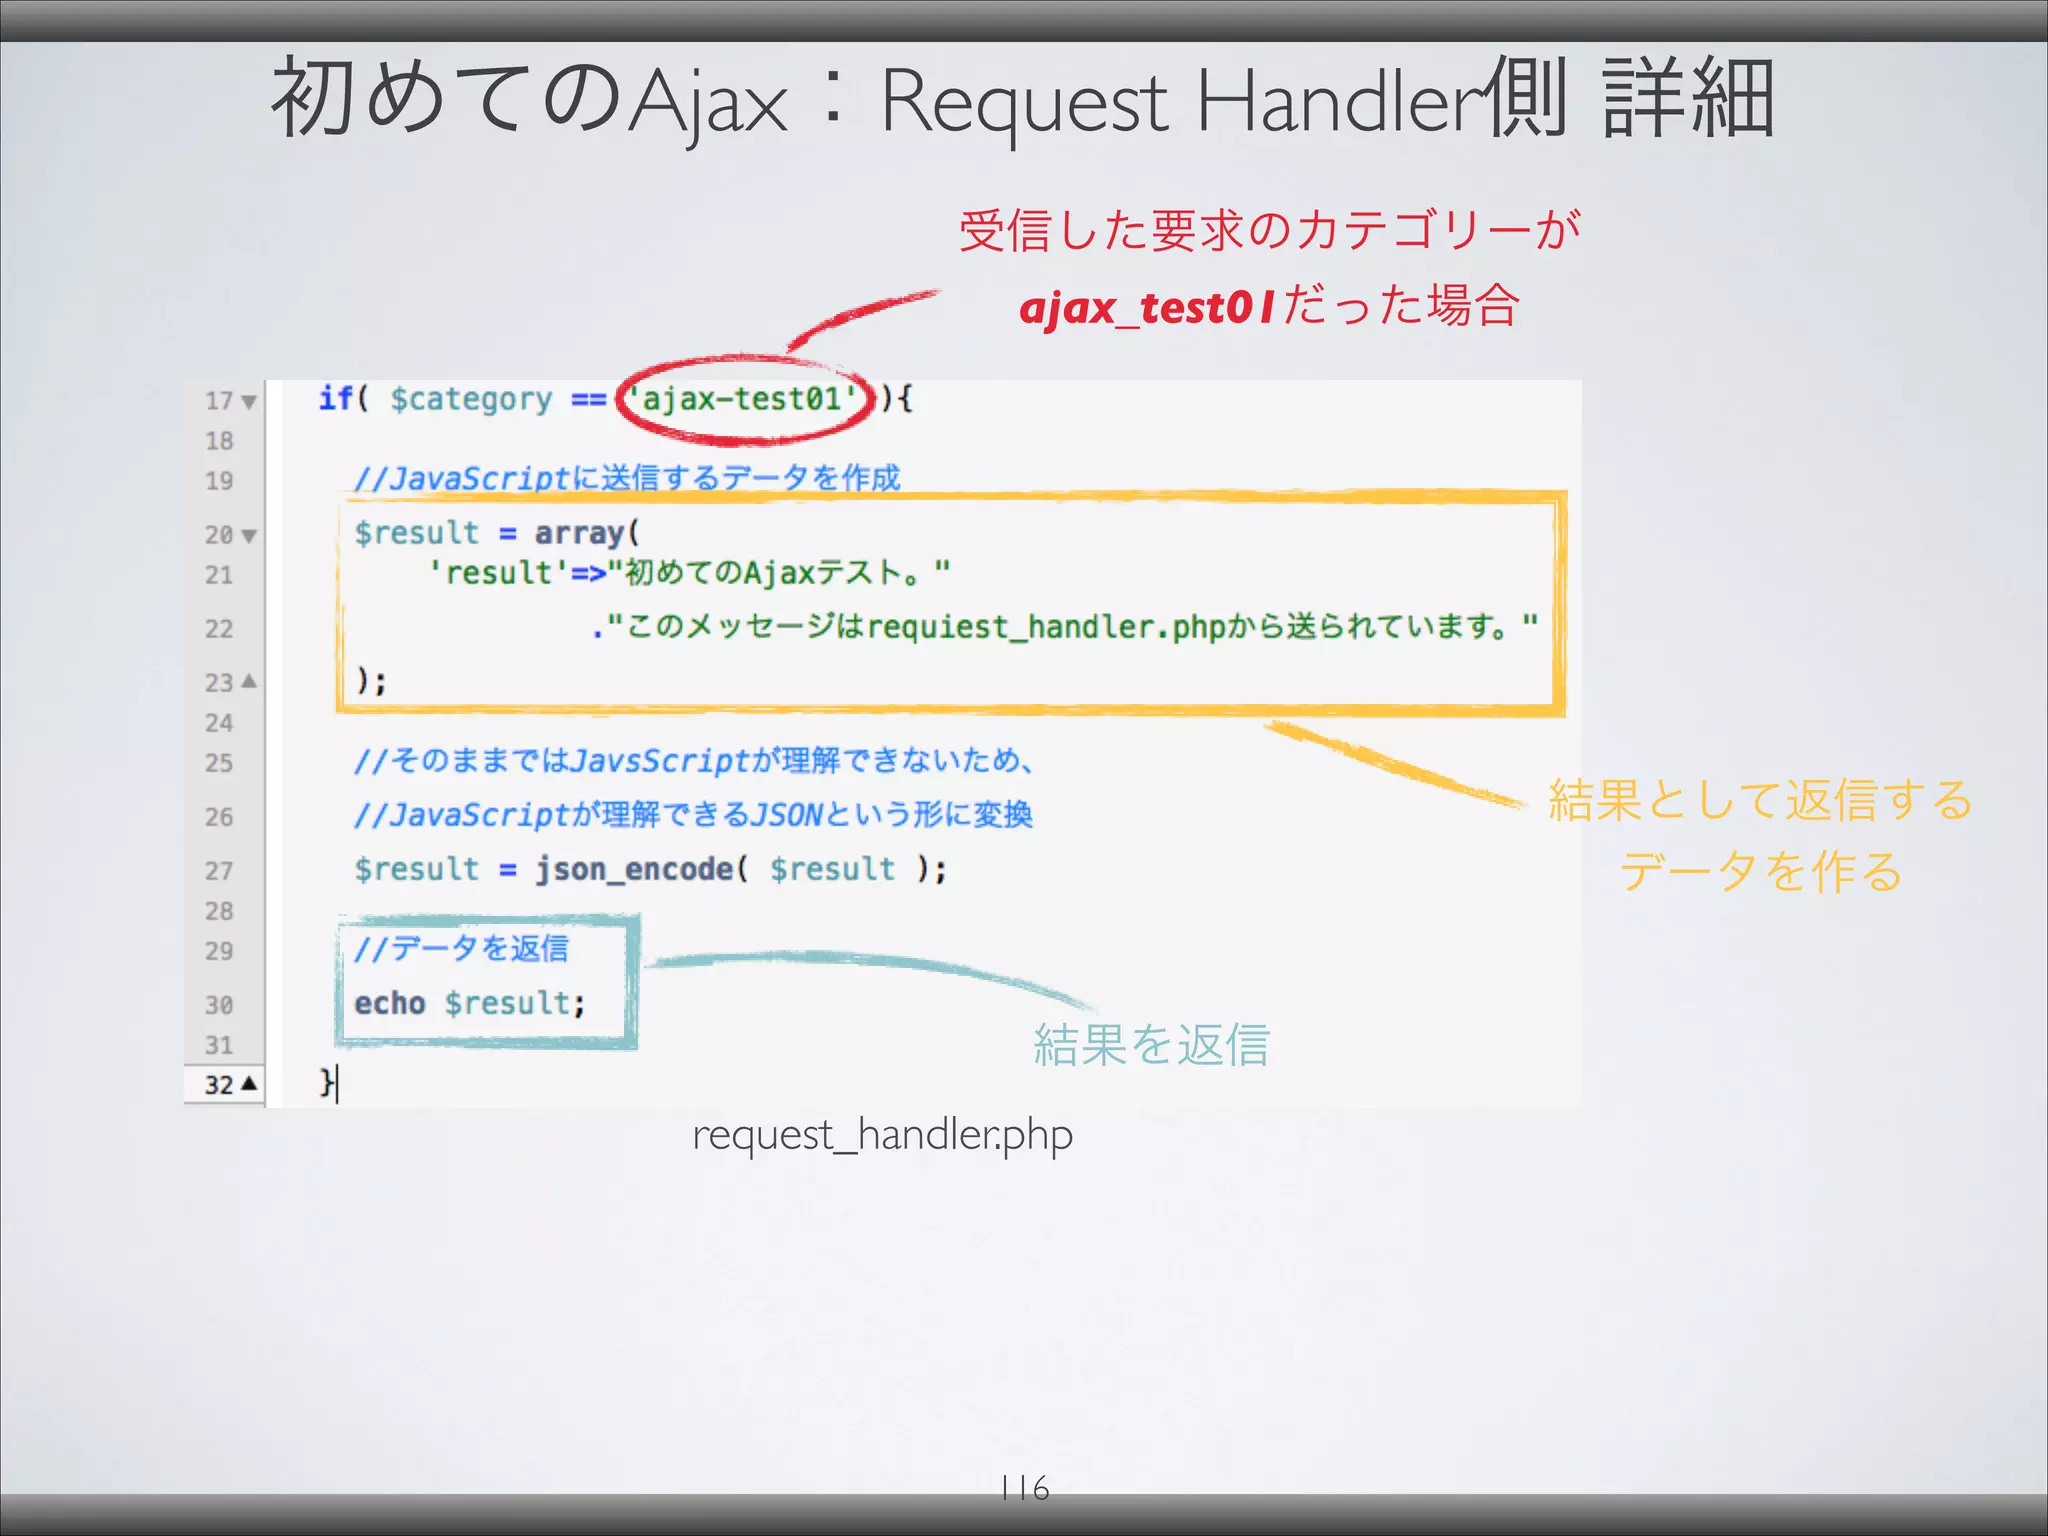Viewport: 2048px width, 1536px height.
Task: Click the closing ');' on line 23
Action: pos(371,681)
